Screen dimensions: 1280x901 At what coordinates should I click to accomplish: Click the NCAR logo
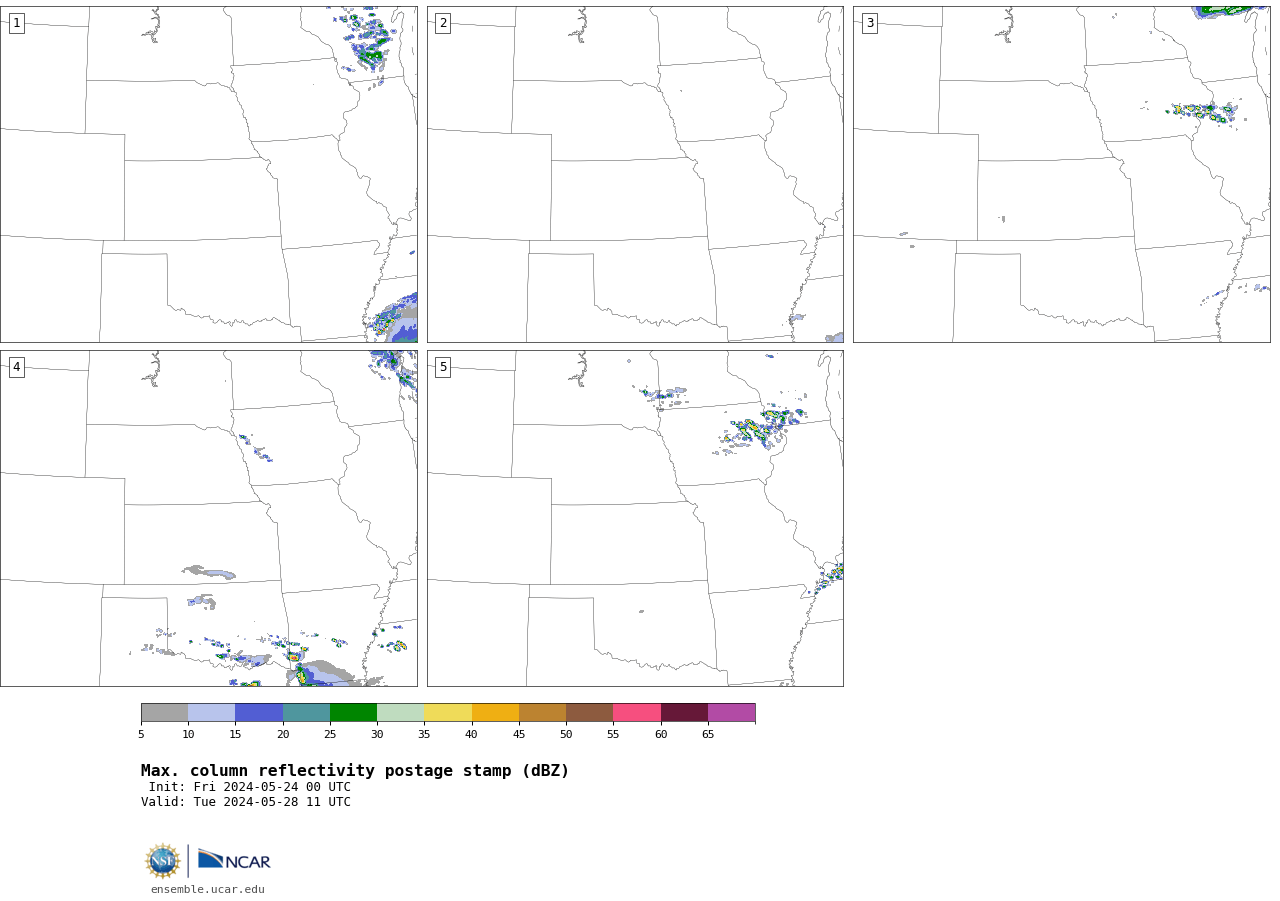234,860
